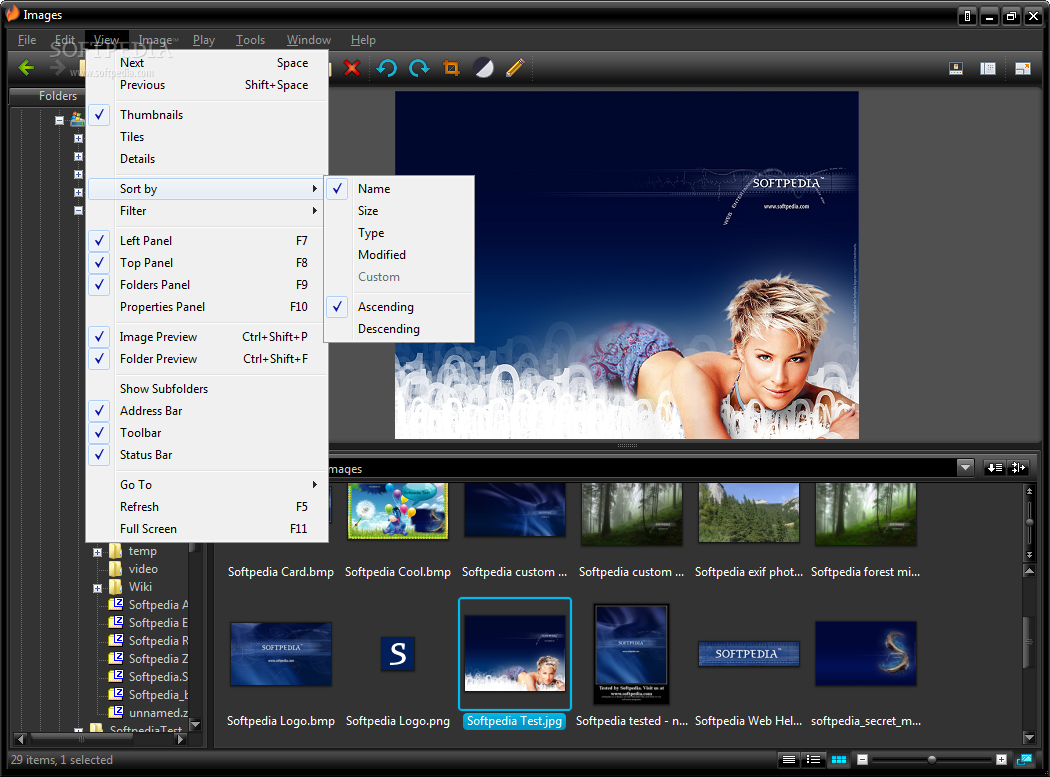Open the pencil edit tool

coord(515,68)
